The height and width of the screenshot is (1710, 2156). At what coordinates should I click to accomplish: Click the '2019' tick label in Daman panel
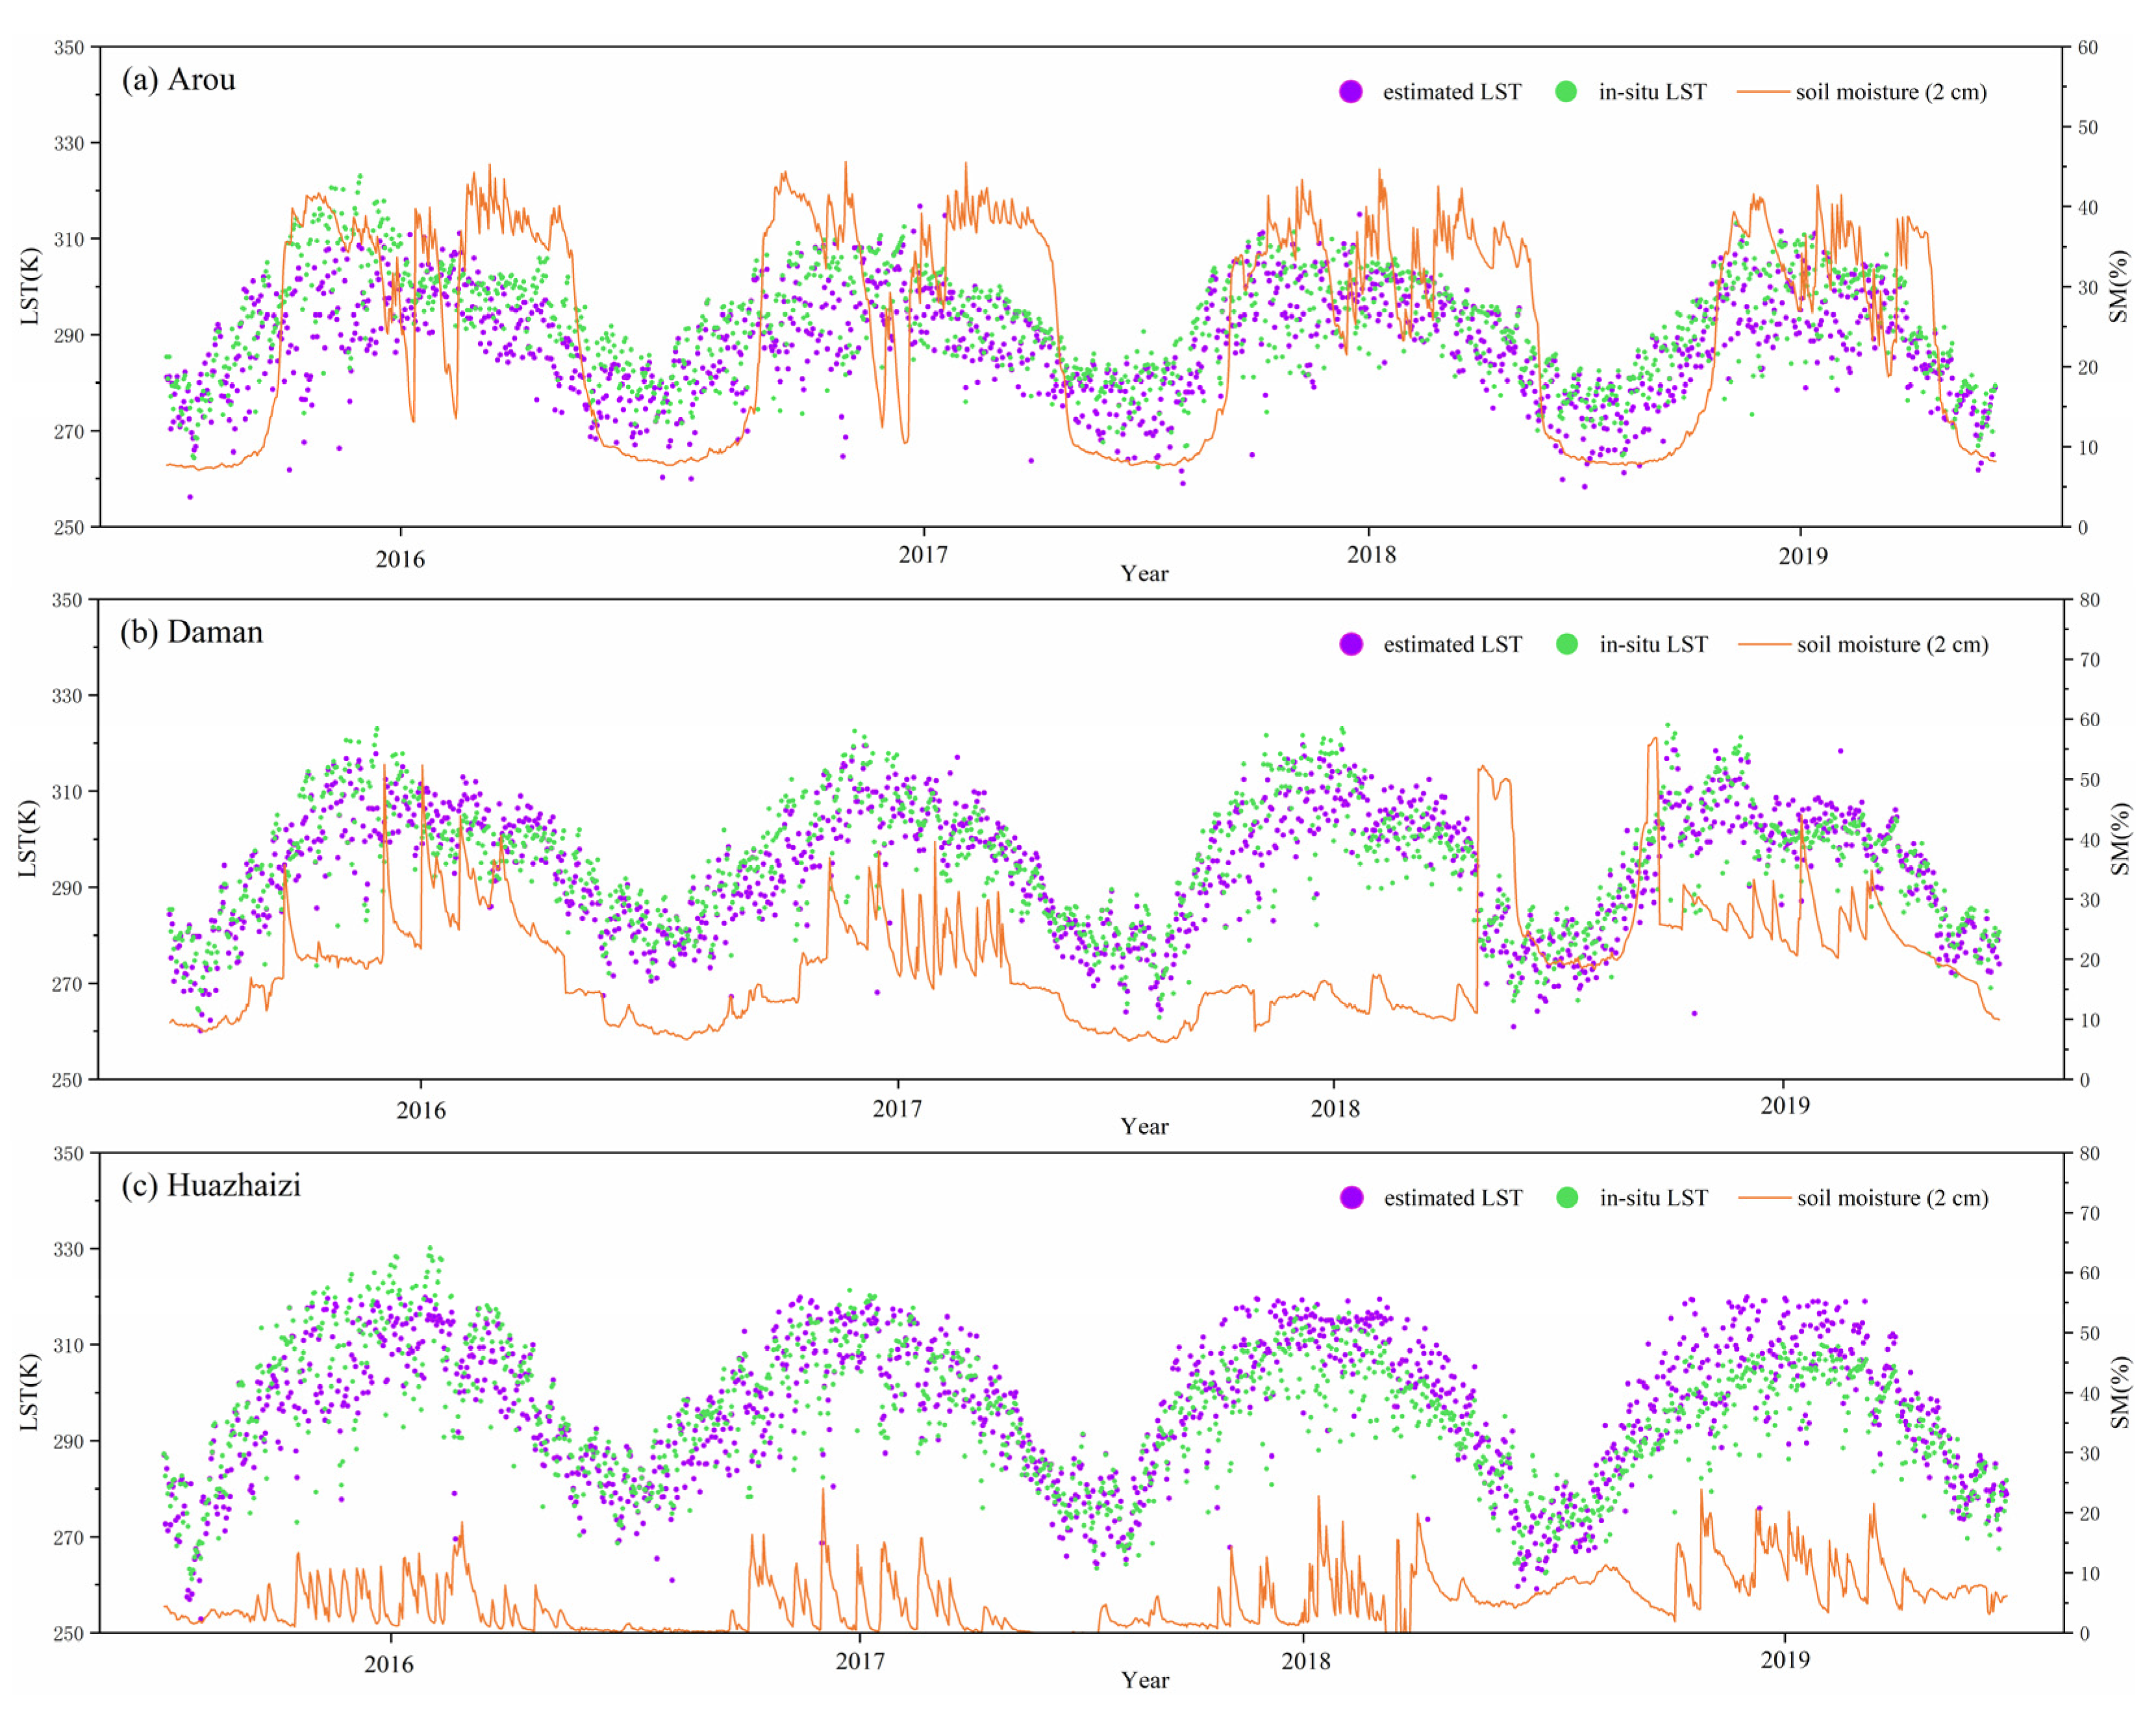pos(1785,1105)
